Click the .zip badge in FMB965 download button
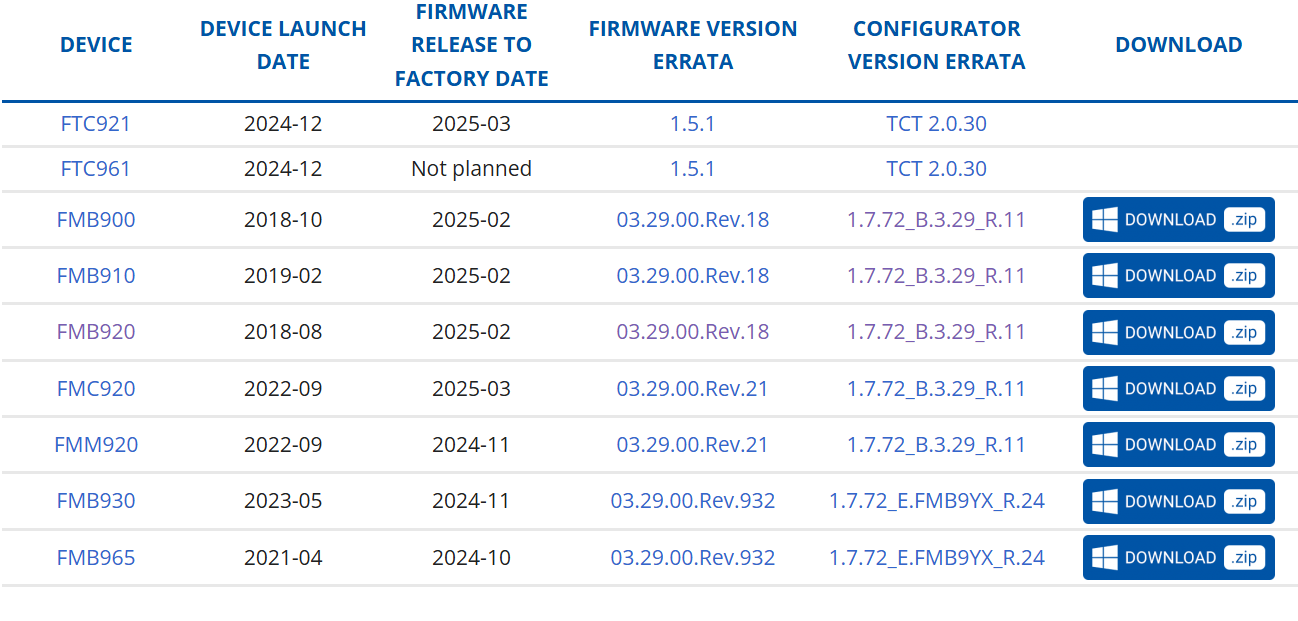 click(1245, 558)
